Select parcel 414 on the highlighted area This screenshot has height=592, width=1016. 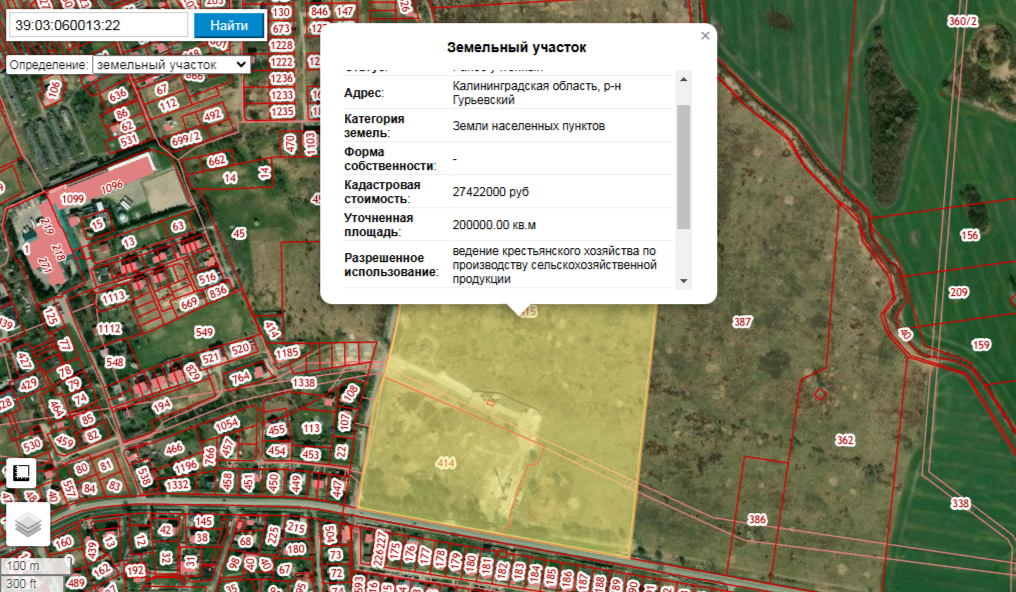(x=446, y=462)
